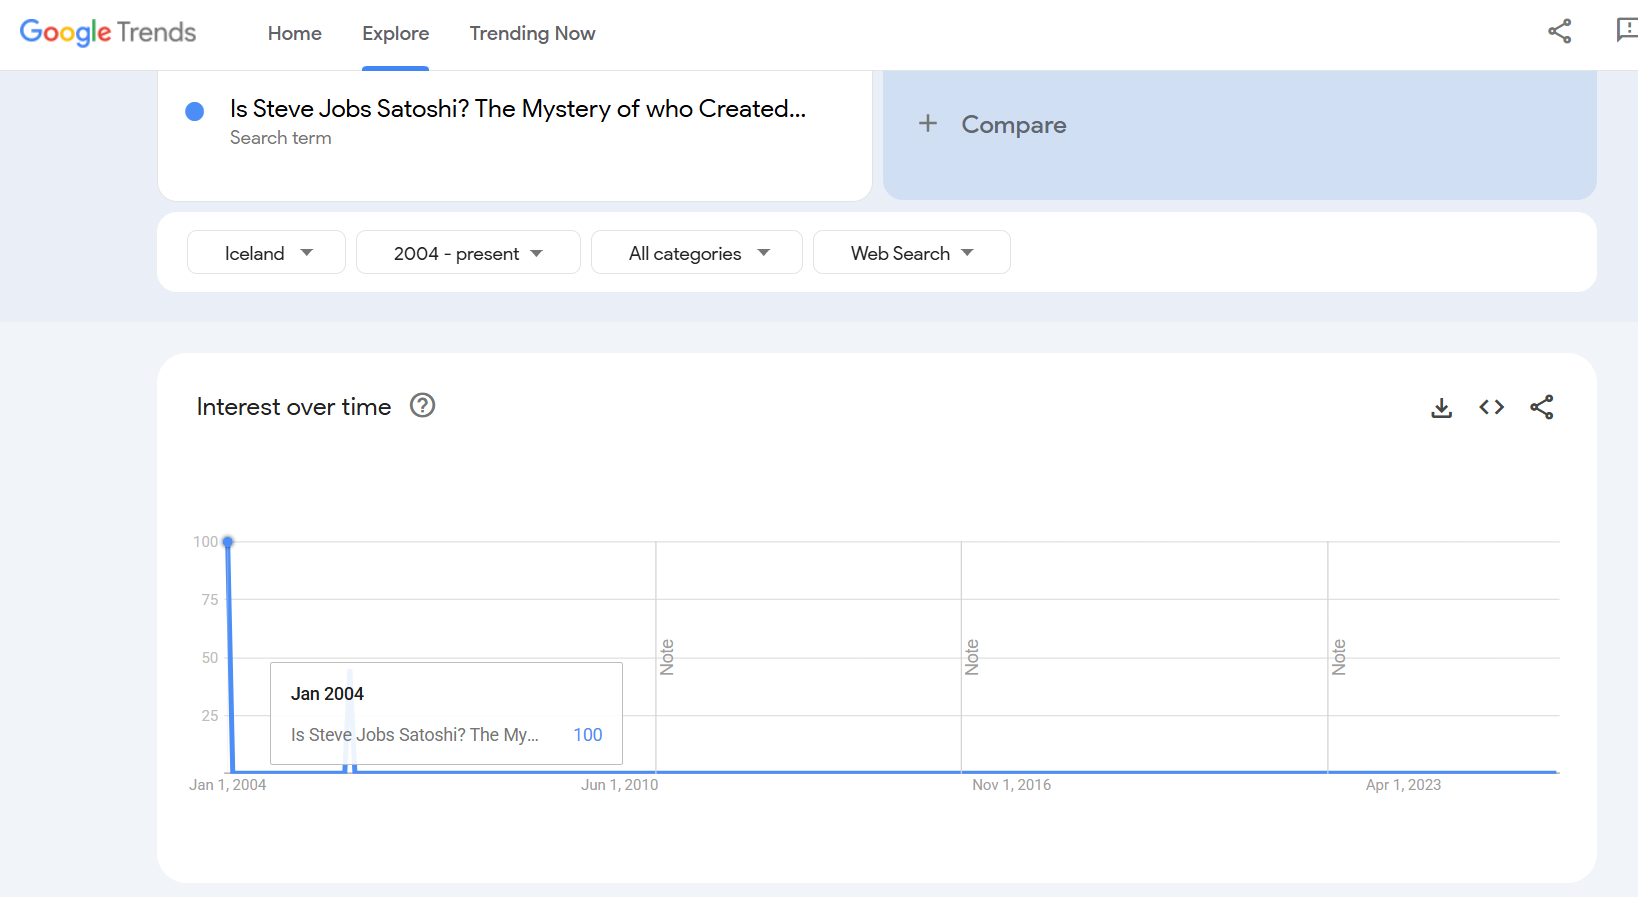Click the Jan 2004 data point at 100
The width and height of the screenshot is (1638, 897).
[228, 542]
